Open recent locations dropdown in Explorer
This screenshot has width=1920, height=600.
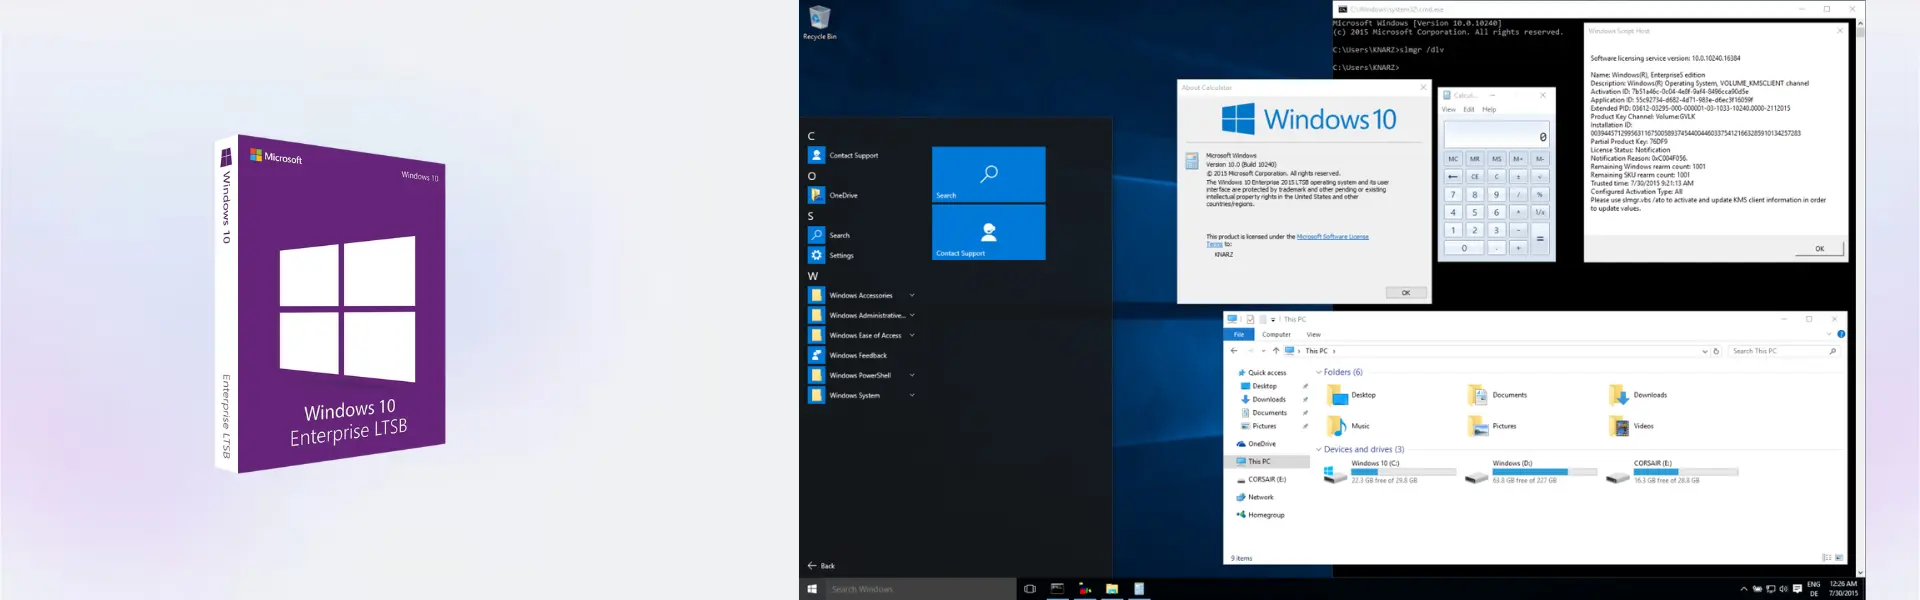click(1263, 351)
